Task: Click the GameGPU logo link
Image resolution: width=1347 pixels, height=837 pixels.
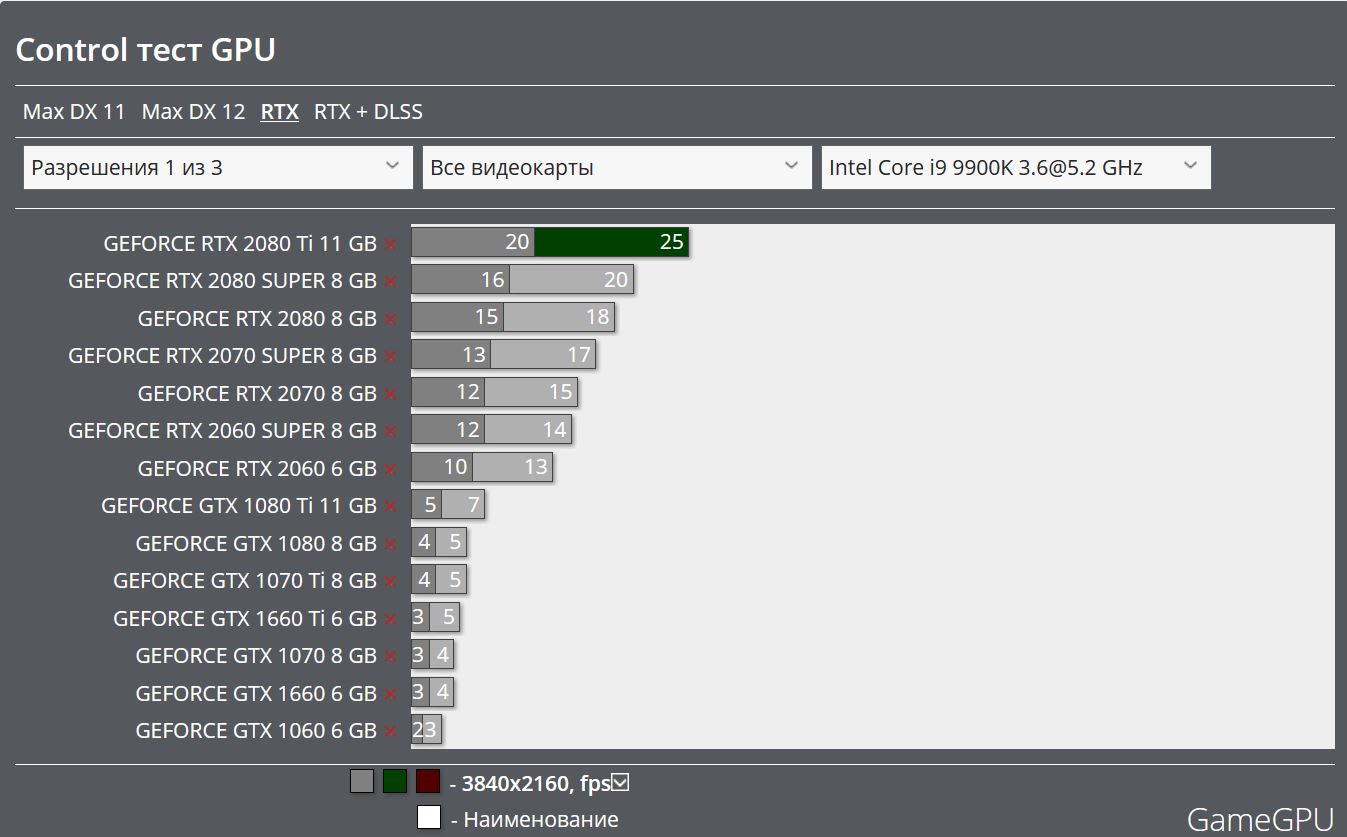Action: 1260,819
